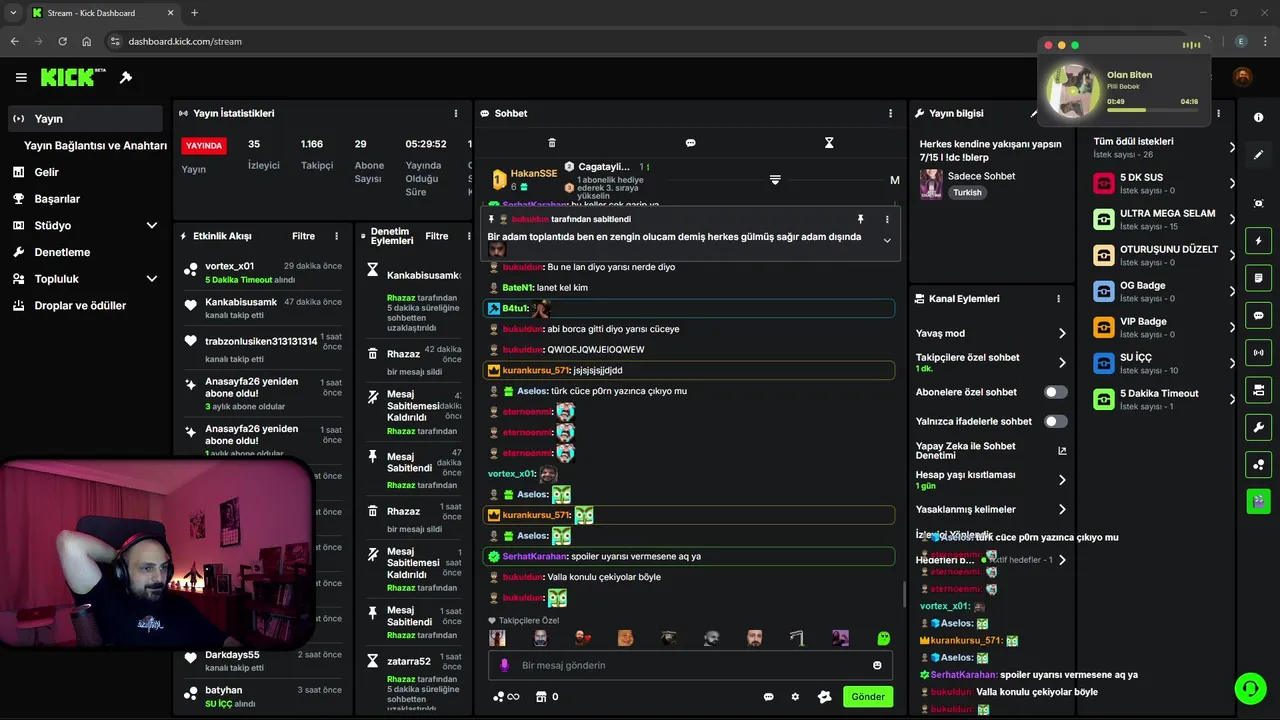Click the broadcast signal icon in right sidebar
The width and height of the screenshot is (1280, 720).
(1258, 352)
